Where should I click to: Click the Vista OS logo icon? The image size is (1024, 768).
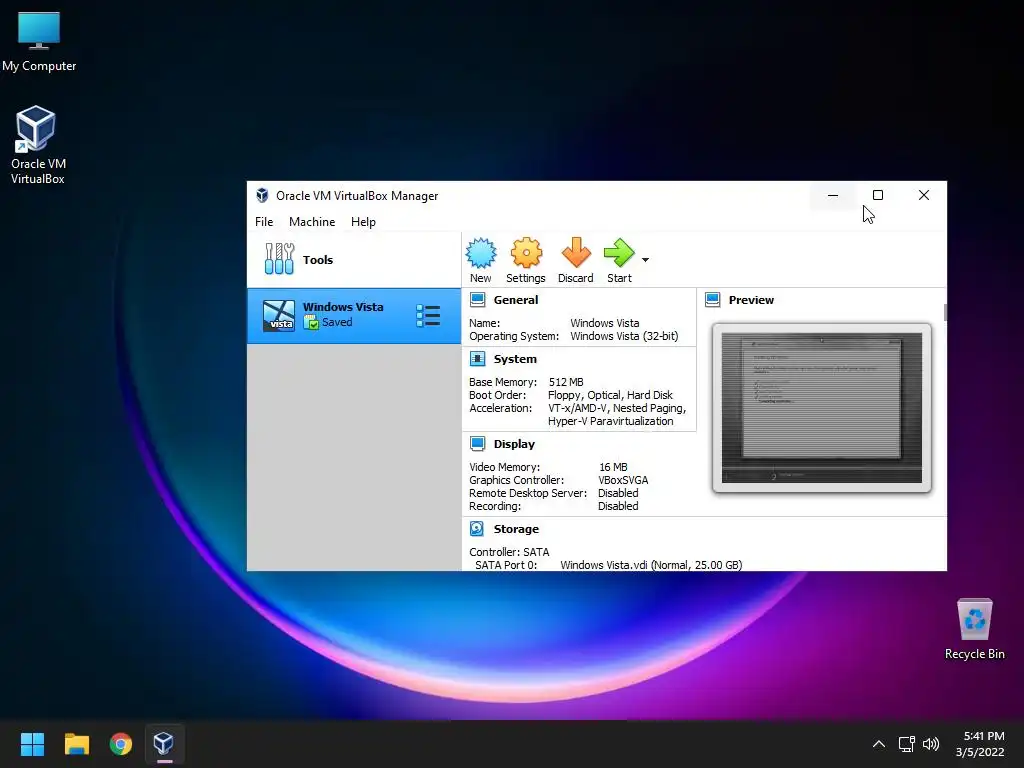(x=279, y=316)
